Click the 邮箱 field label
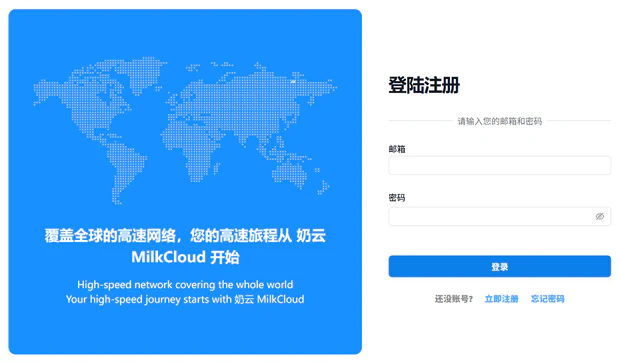Screen dimensions: 620x362 pos(397,149)
